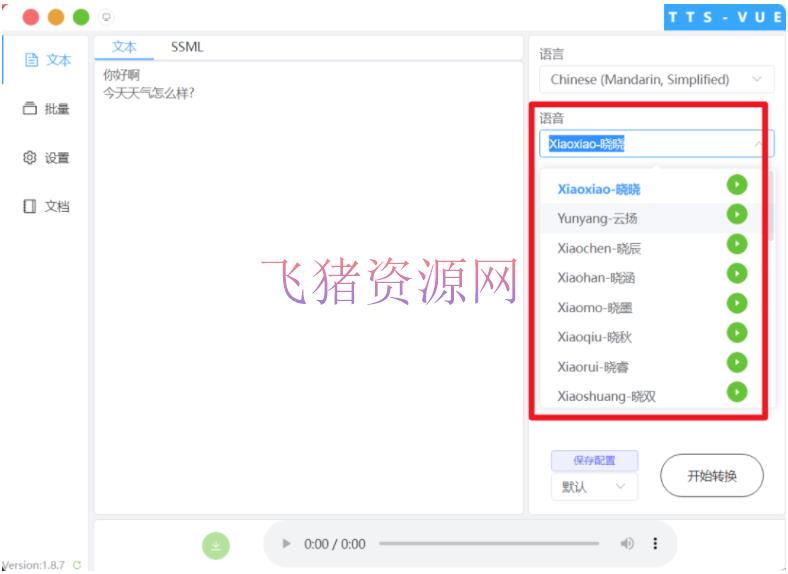This screenshot has width=788, height=574.
Task: Click the orange minimize window button
Action: coord(56,17)
